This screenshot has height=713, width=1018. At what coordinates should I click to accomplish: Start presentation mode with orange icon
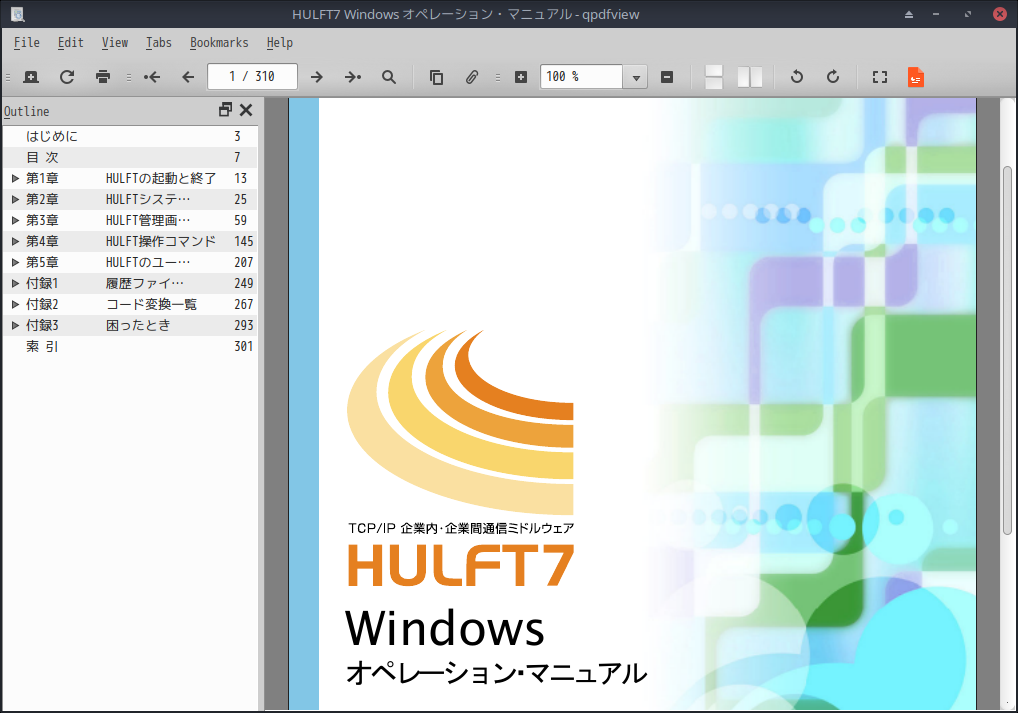pyautogui.click(x=915, y=77)
